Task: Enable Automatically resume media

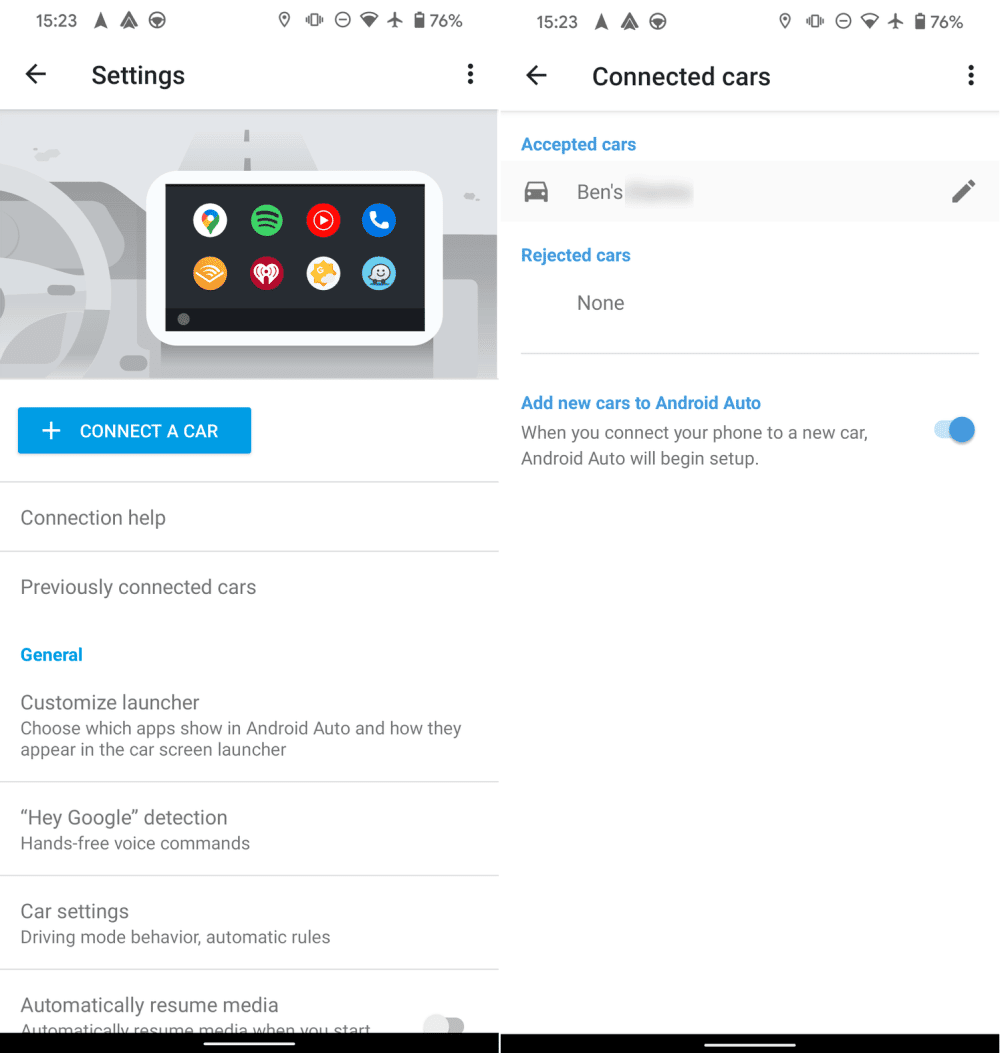Action: [x=443, y=1022]
